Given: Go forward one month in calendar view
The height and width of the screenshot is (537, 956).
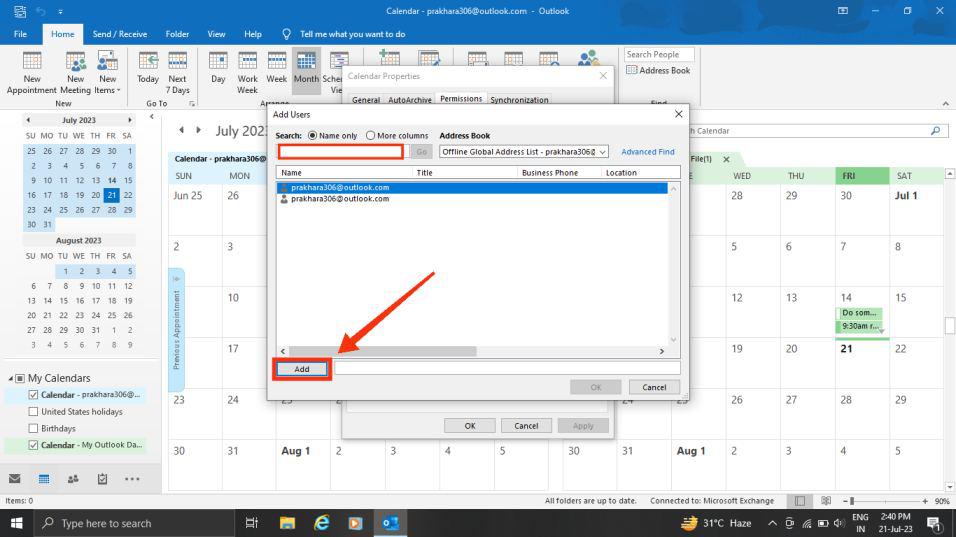Looking at the screenshot, I should coord(198,130).
